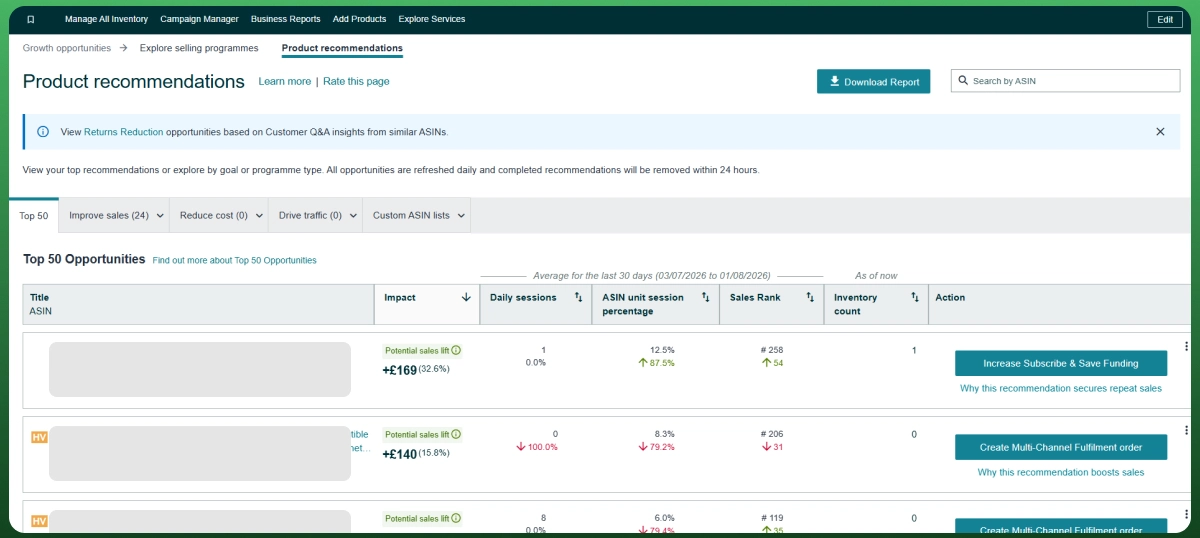
Task: Click the # 206 sales rank value
Action: coord(771,434)
